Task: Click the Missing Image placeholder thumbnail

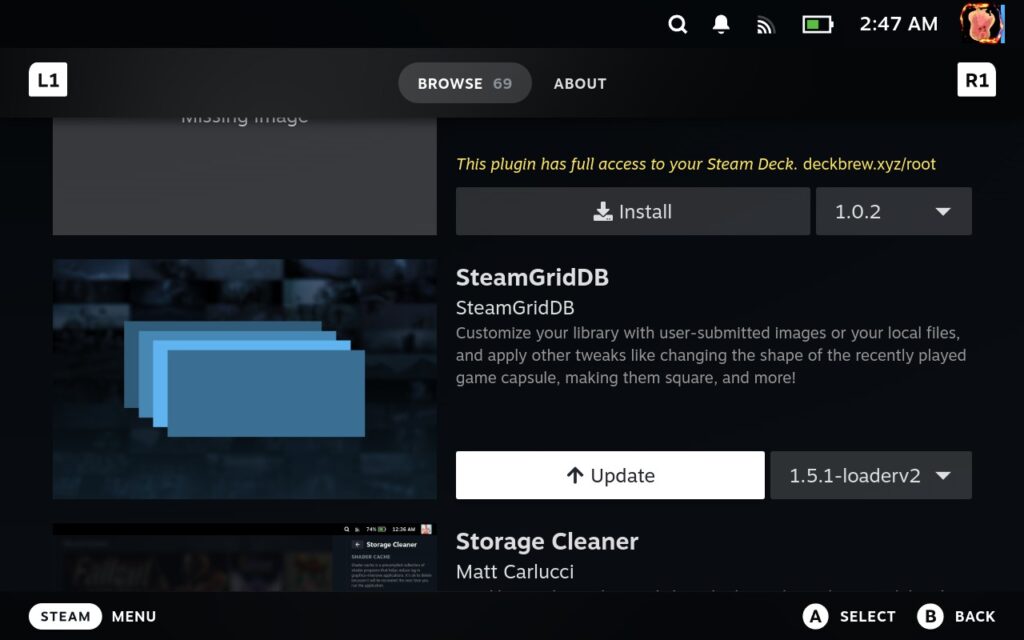Action: pos(244,176)
